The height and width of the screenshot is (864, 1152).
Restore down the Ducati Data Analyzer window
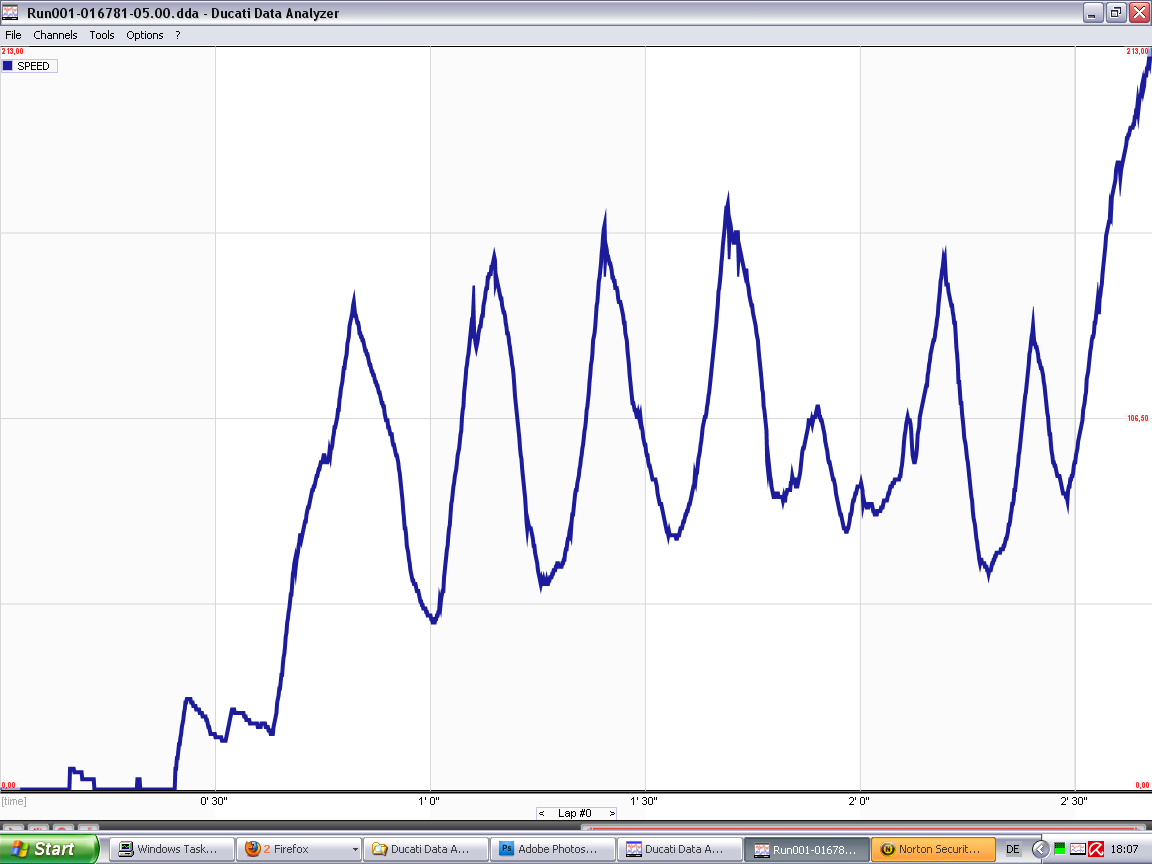pos(1116,12)
